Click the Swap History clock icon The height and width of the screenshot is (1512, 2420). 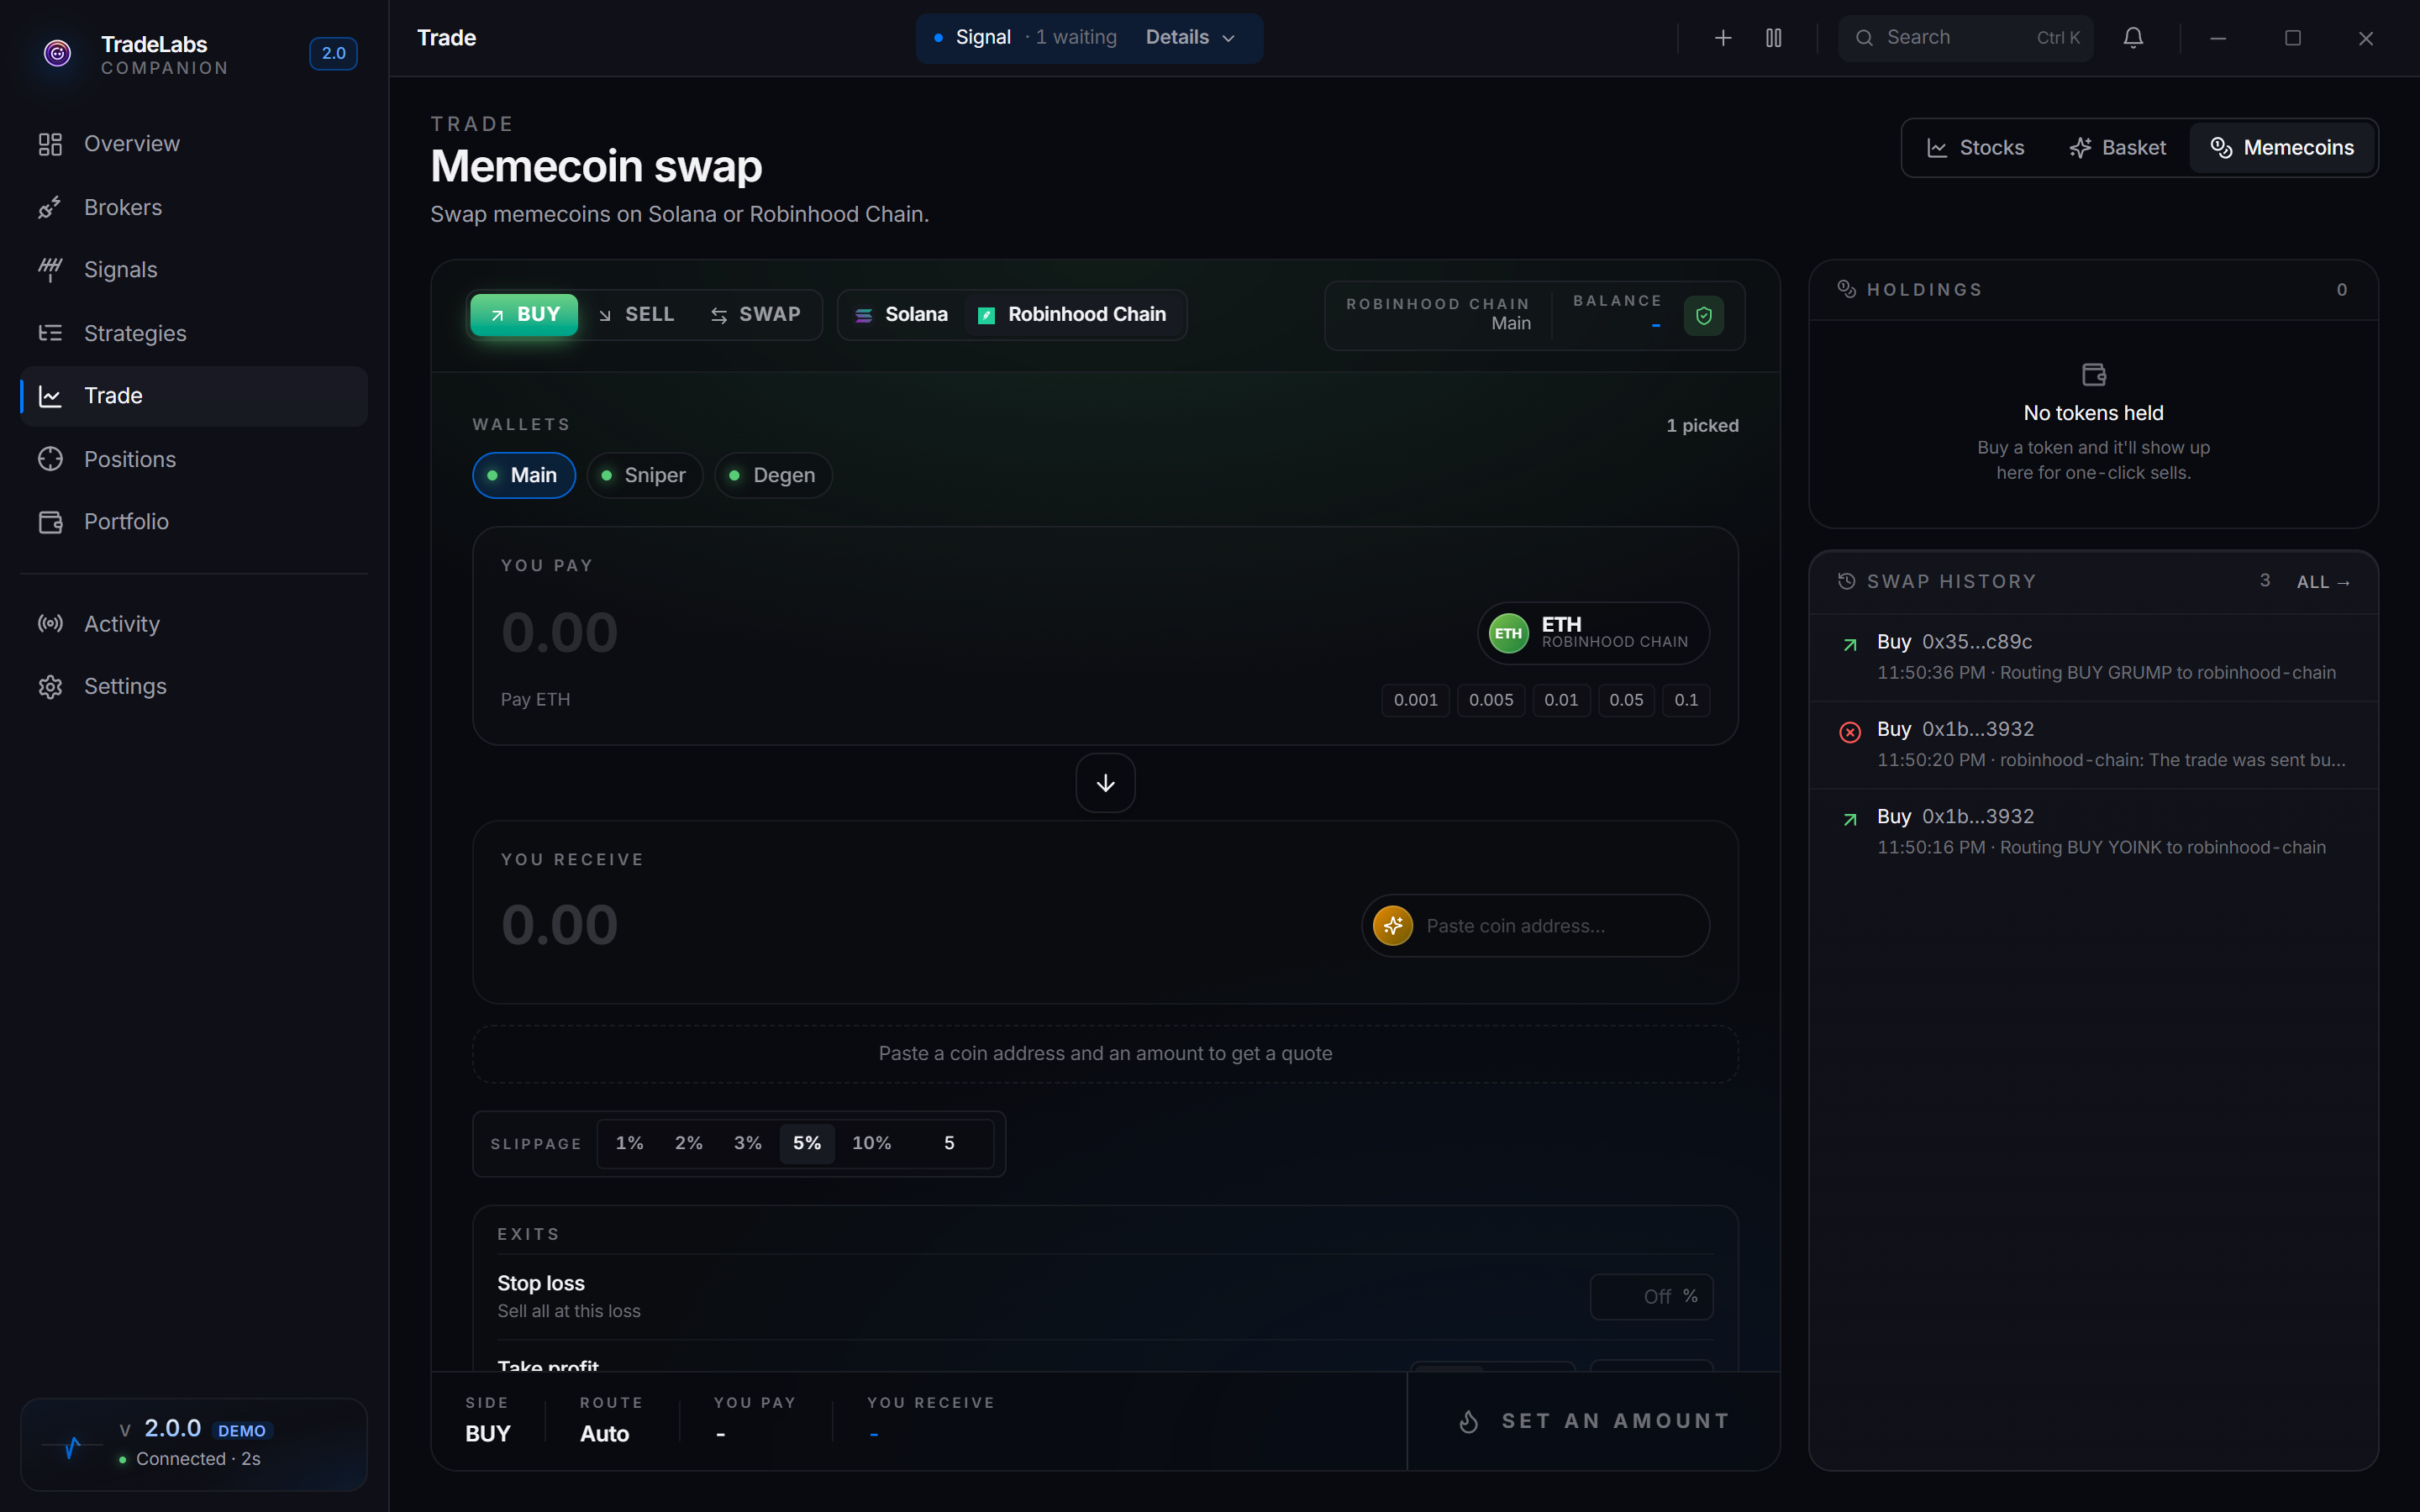pyautogui.click(x=1846, y=581)
